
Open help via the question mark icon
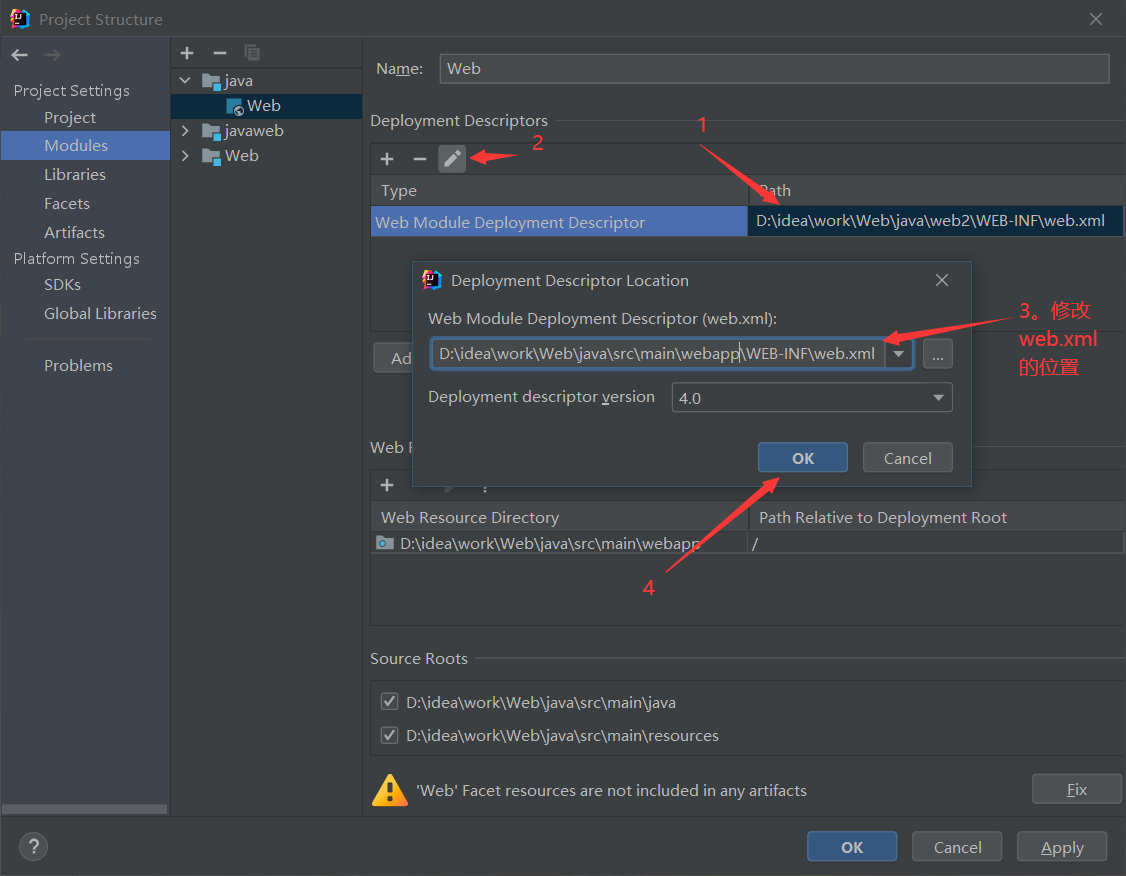click(33, 846)
